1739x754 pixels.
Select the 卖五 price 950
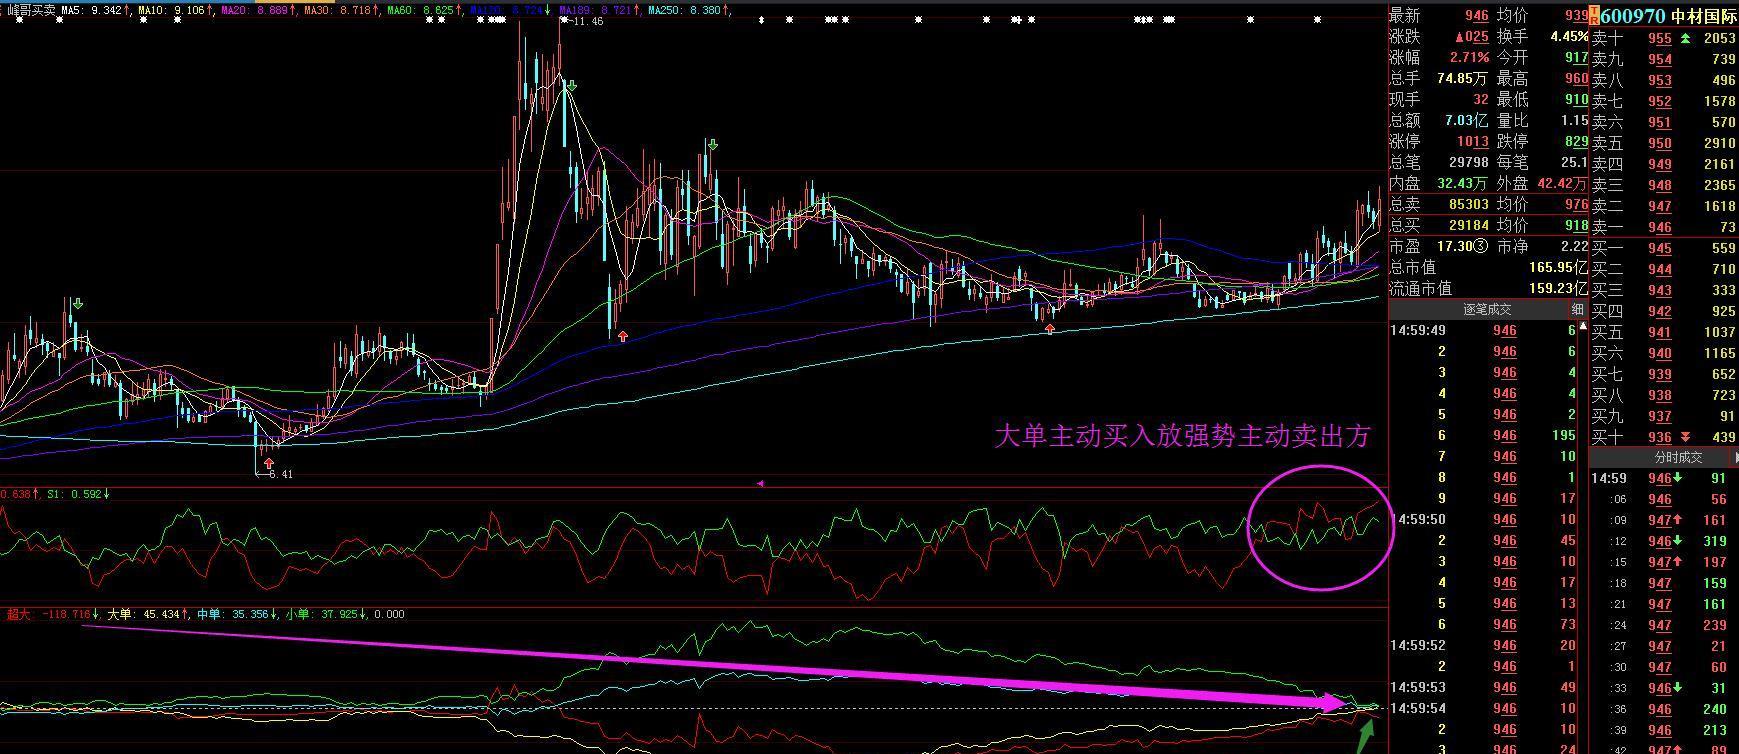[1660, 143]
